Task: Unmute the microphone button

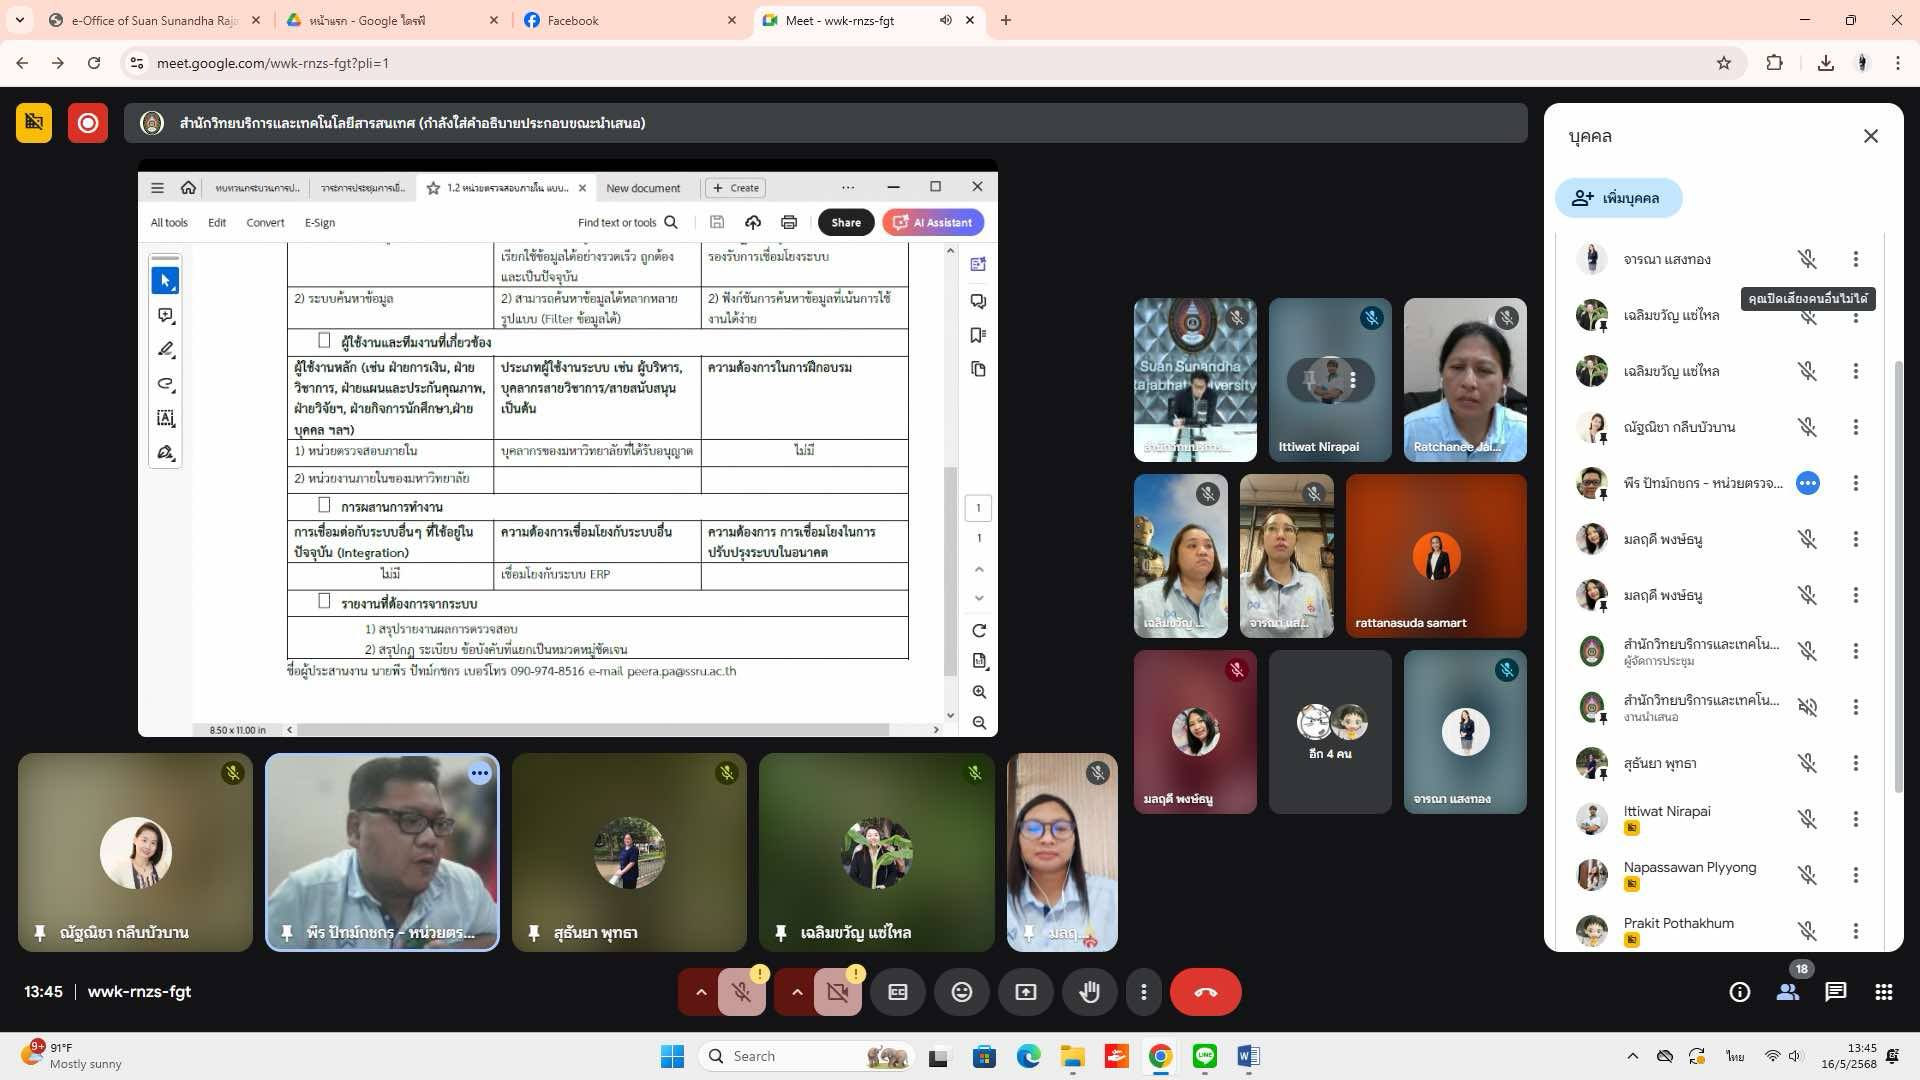Action: [x=741, y=992]
